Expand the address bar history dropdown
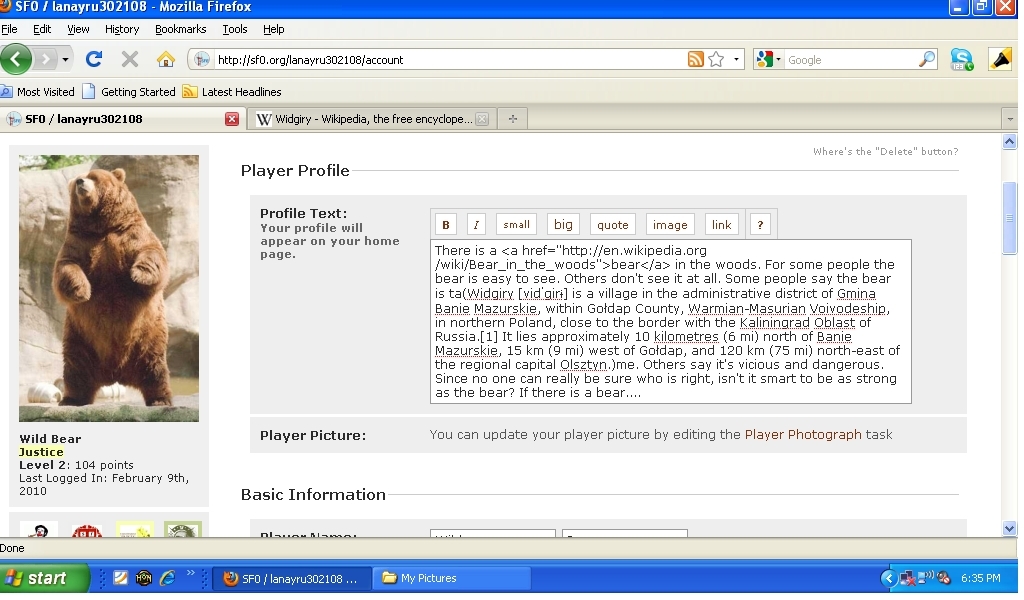 (x=737, y=60)
